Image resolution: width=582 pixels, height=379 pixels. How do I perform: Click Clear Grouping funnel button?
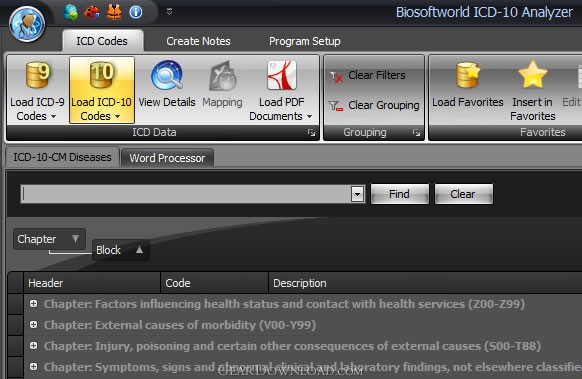coord(375,105)
